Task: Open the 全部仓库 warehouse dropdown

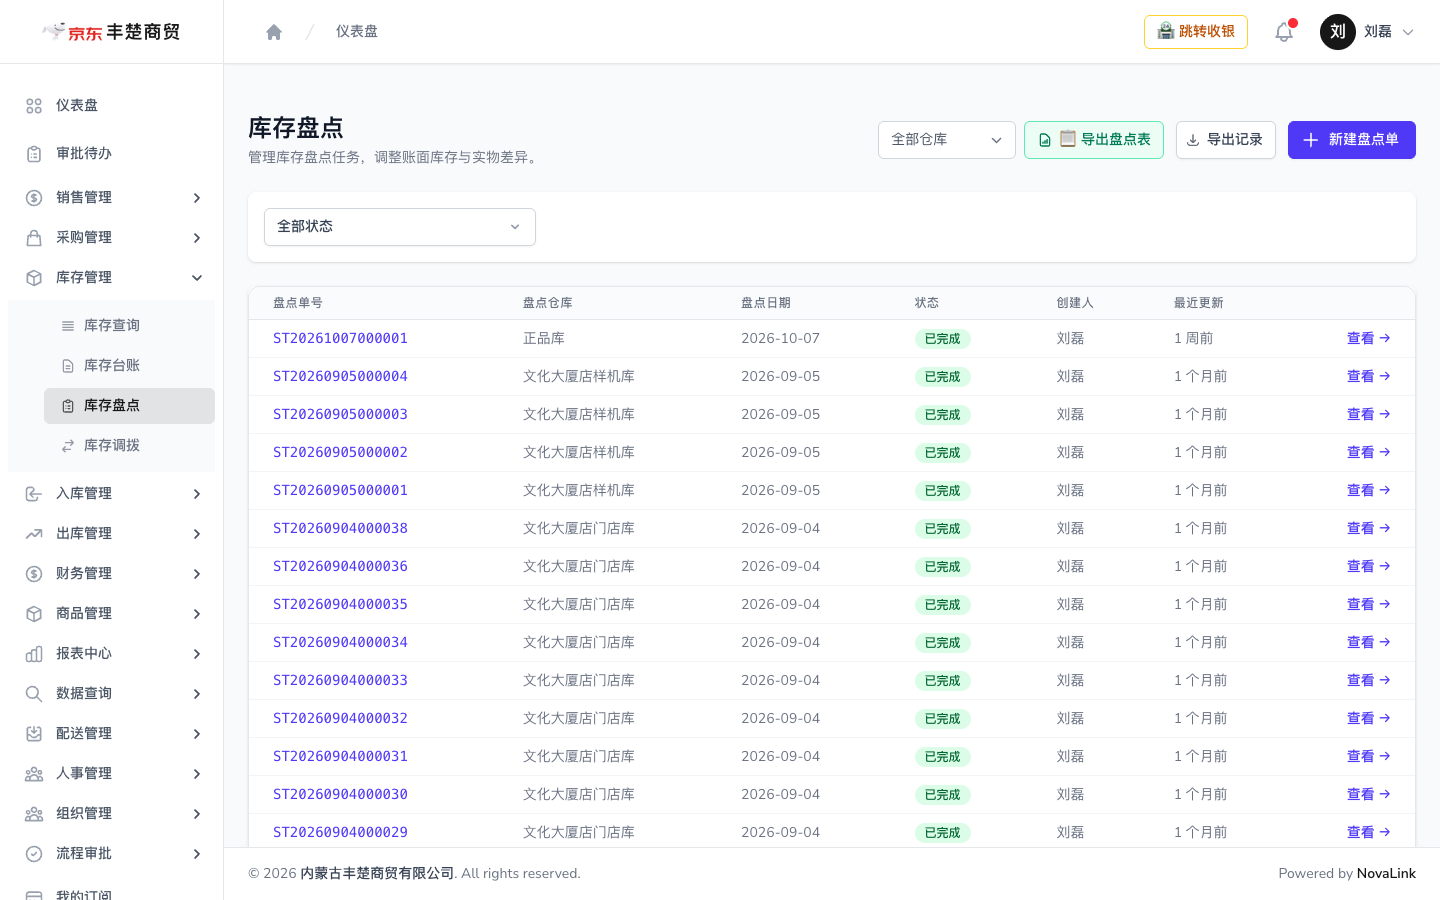Action: (947, 140)
